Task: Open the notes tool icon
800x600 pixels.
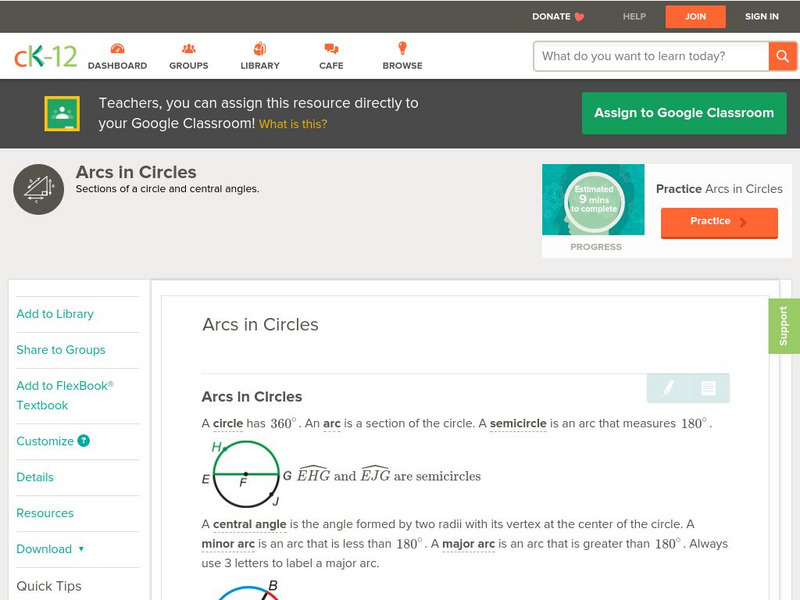Action: [x=708, y=388]
